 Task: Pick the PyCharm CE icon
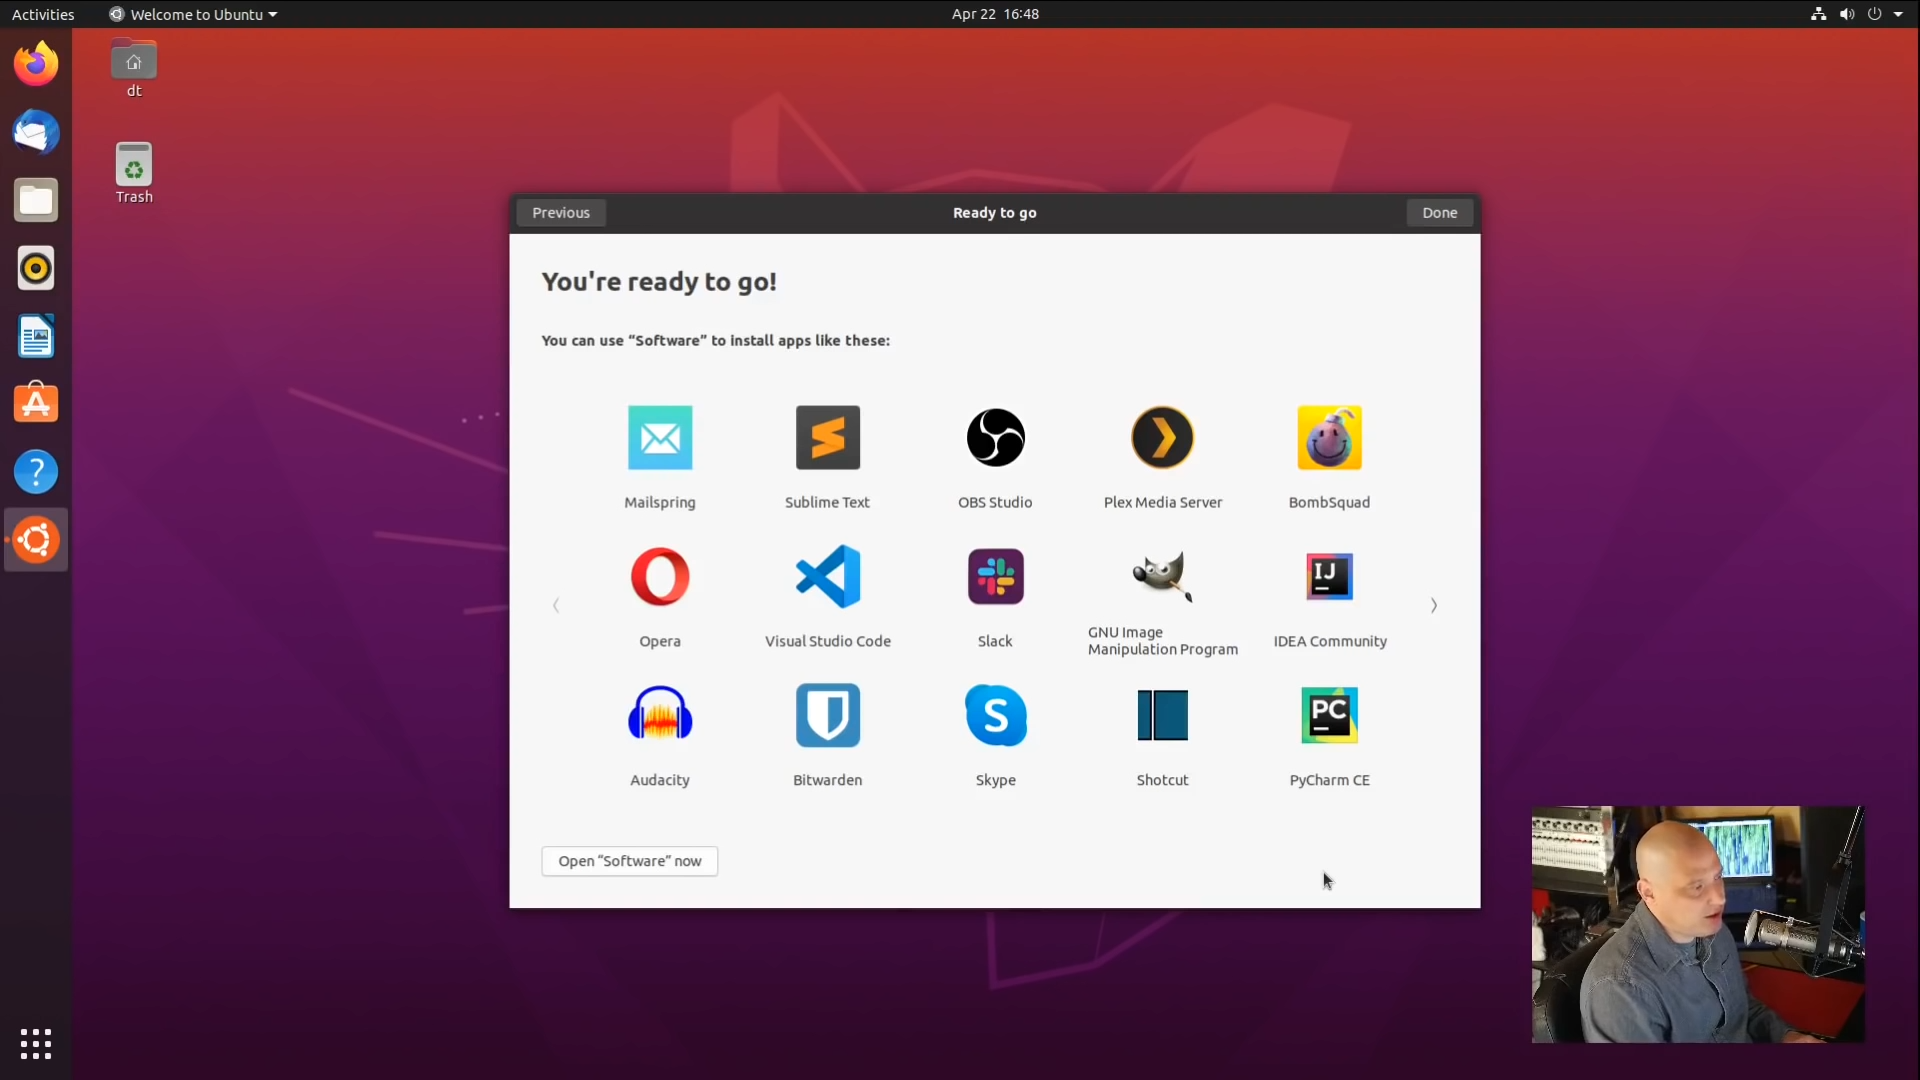(1330, 714)
